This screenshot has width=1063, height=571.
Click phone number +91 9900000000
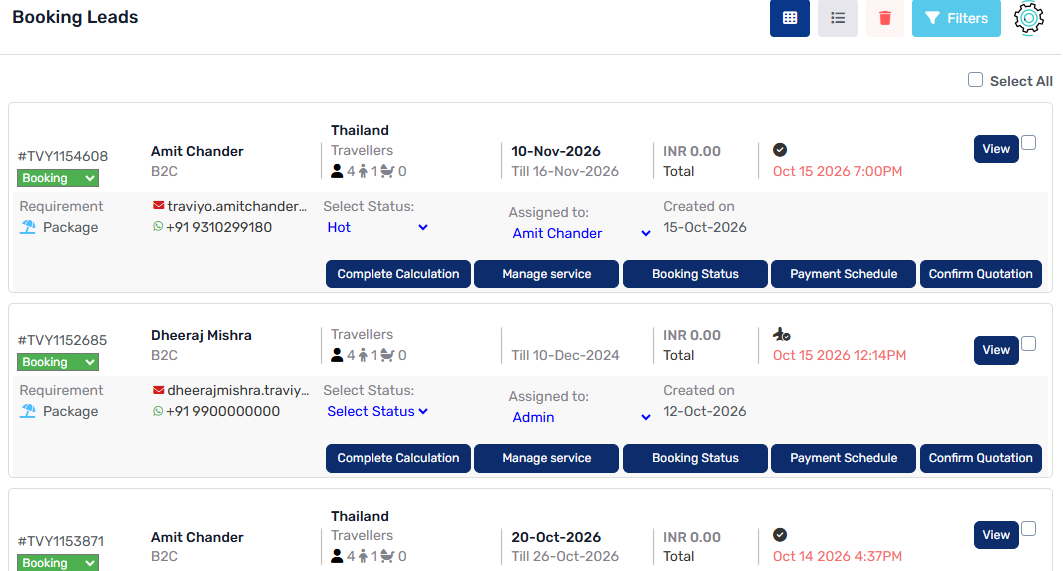pos(223,411)
